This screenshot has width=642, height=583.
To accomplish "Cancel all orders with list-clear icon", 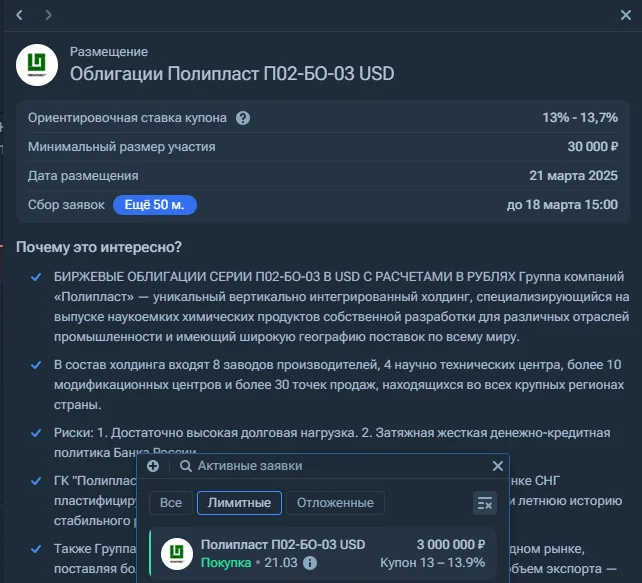I will pos(485,503).
